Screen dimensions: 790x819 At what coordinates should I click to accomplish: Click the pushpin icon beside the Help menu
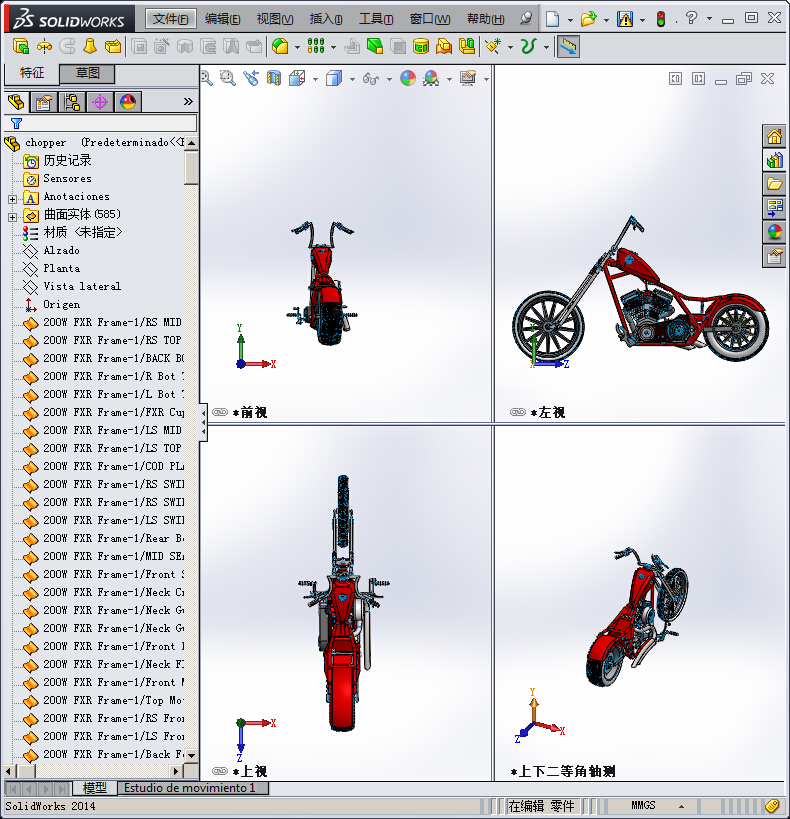pyautogui.click(x=526, y=19)
